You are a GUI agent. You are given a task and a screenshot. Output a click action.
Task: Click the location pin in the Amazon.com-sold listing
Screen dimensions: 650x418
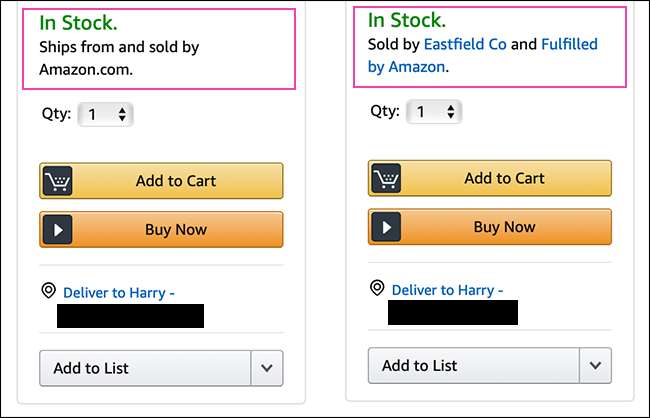click(x=48, y=291)
